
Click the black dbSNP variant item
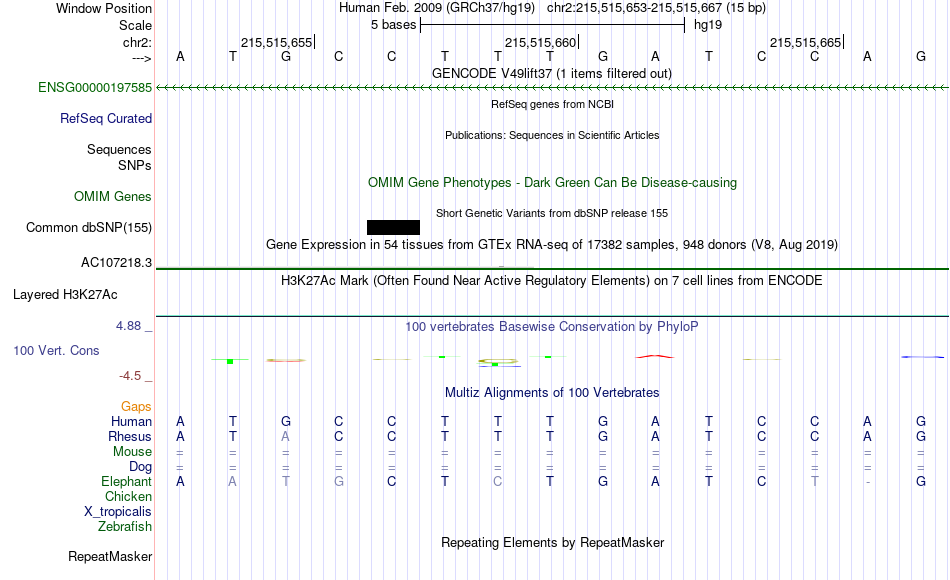point(393,227)
